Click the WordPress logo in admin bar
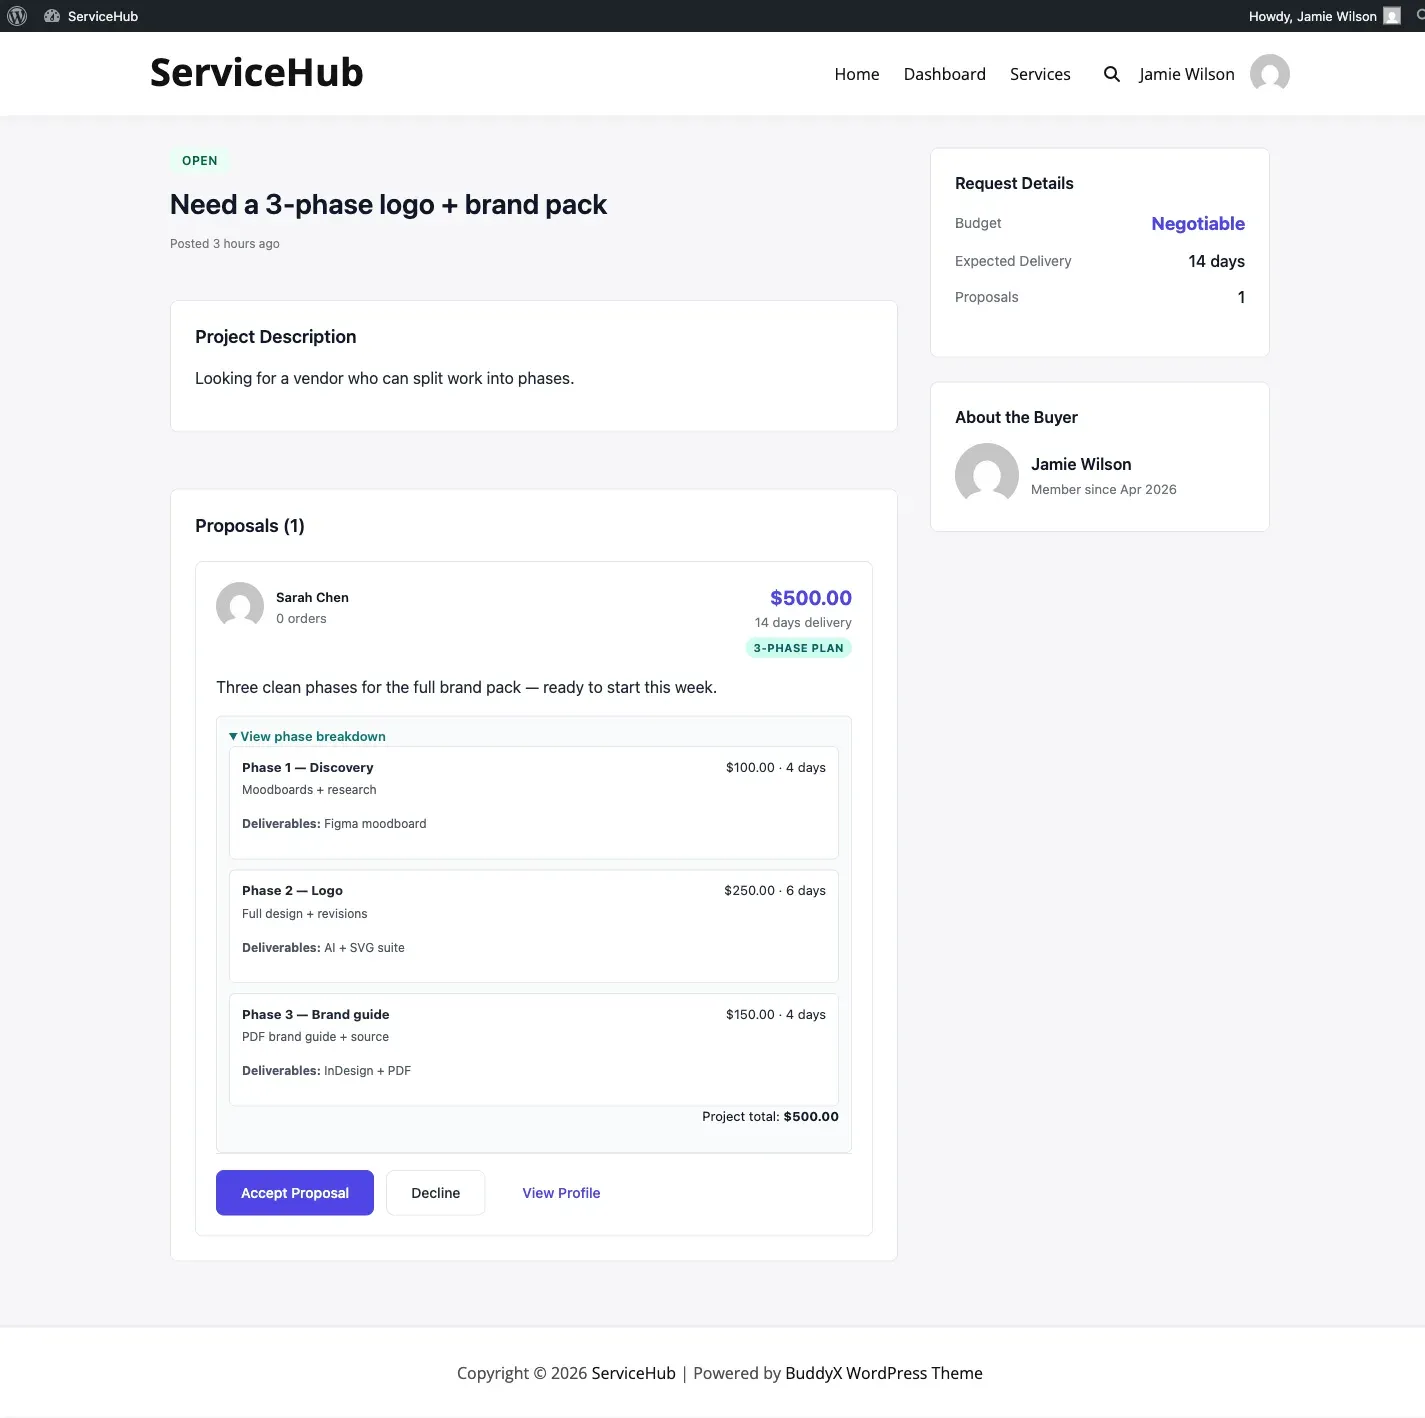 (17, 16)
